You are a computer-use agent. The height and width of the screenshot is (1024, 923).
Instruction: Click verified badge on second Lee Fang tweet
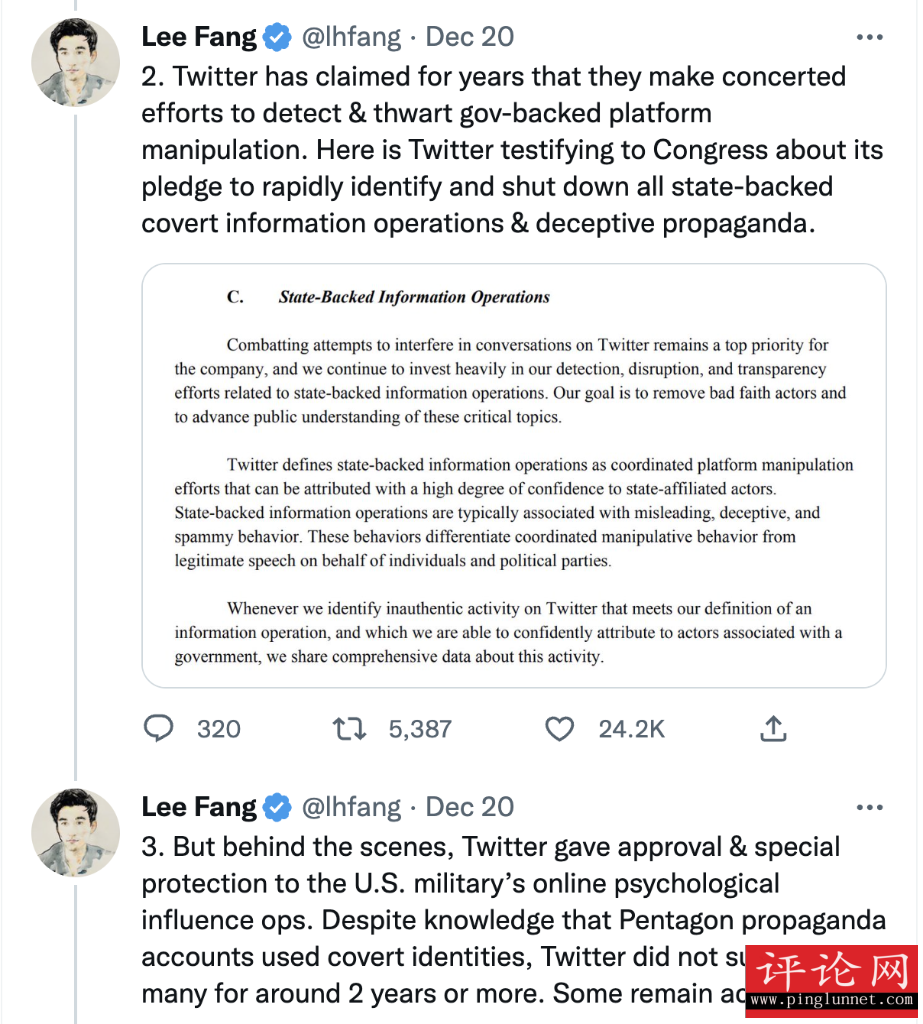277,807
